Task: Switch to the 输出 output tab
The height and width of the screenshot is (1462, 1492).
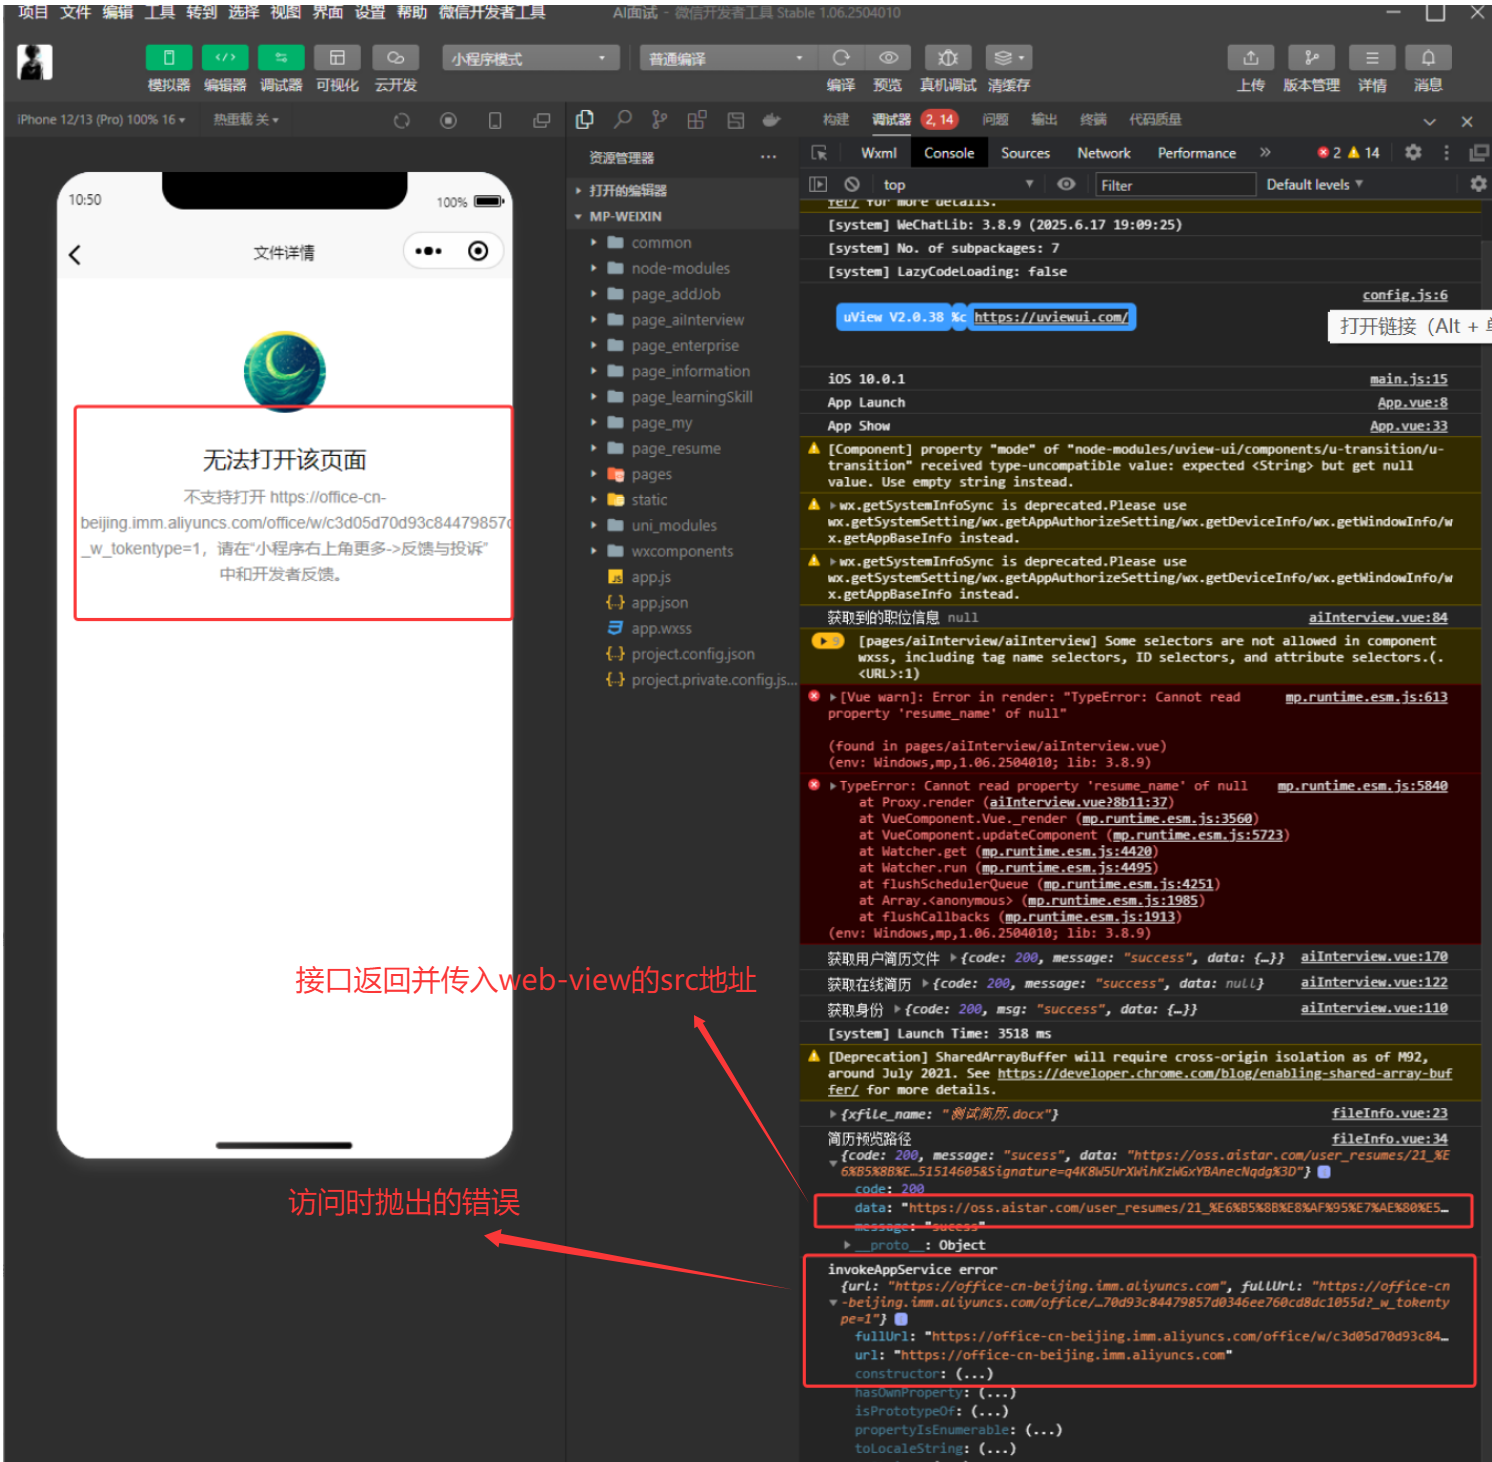Action: (1044, 120)
